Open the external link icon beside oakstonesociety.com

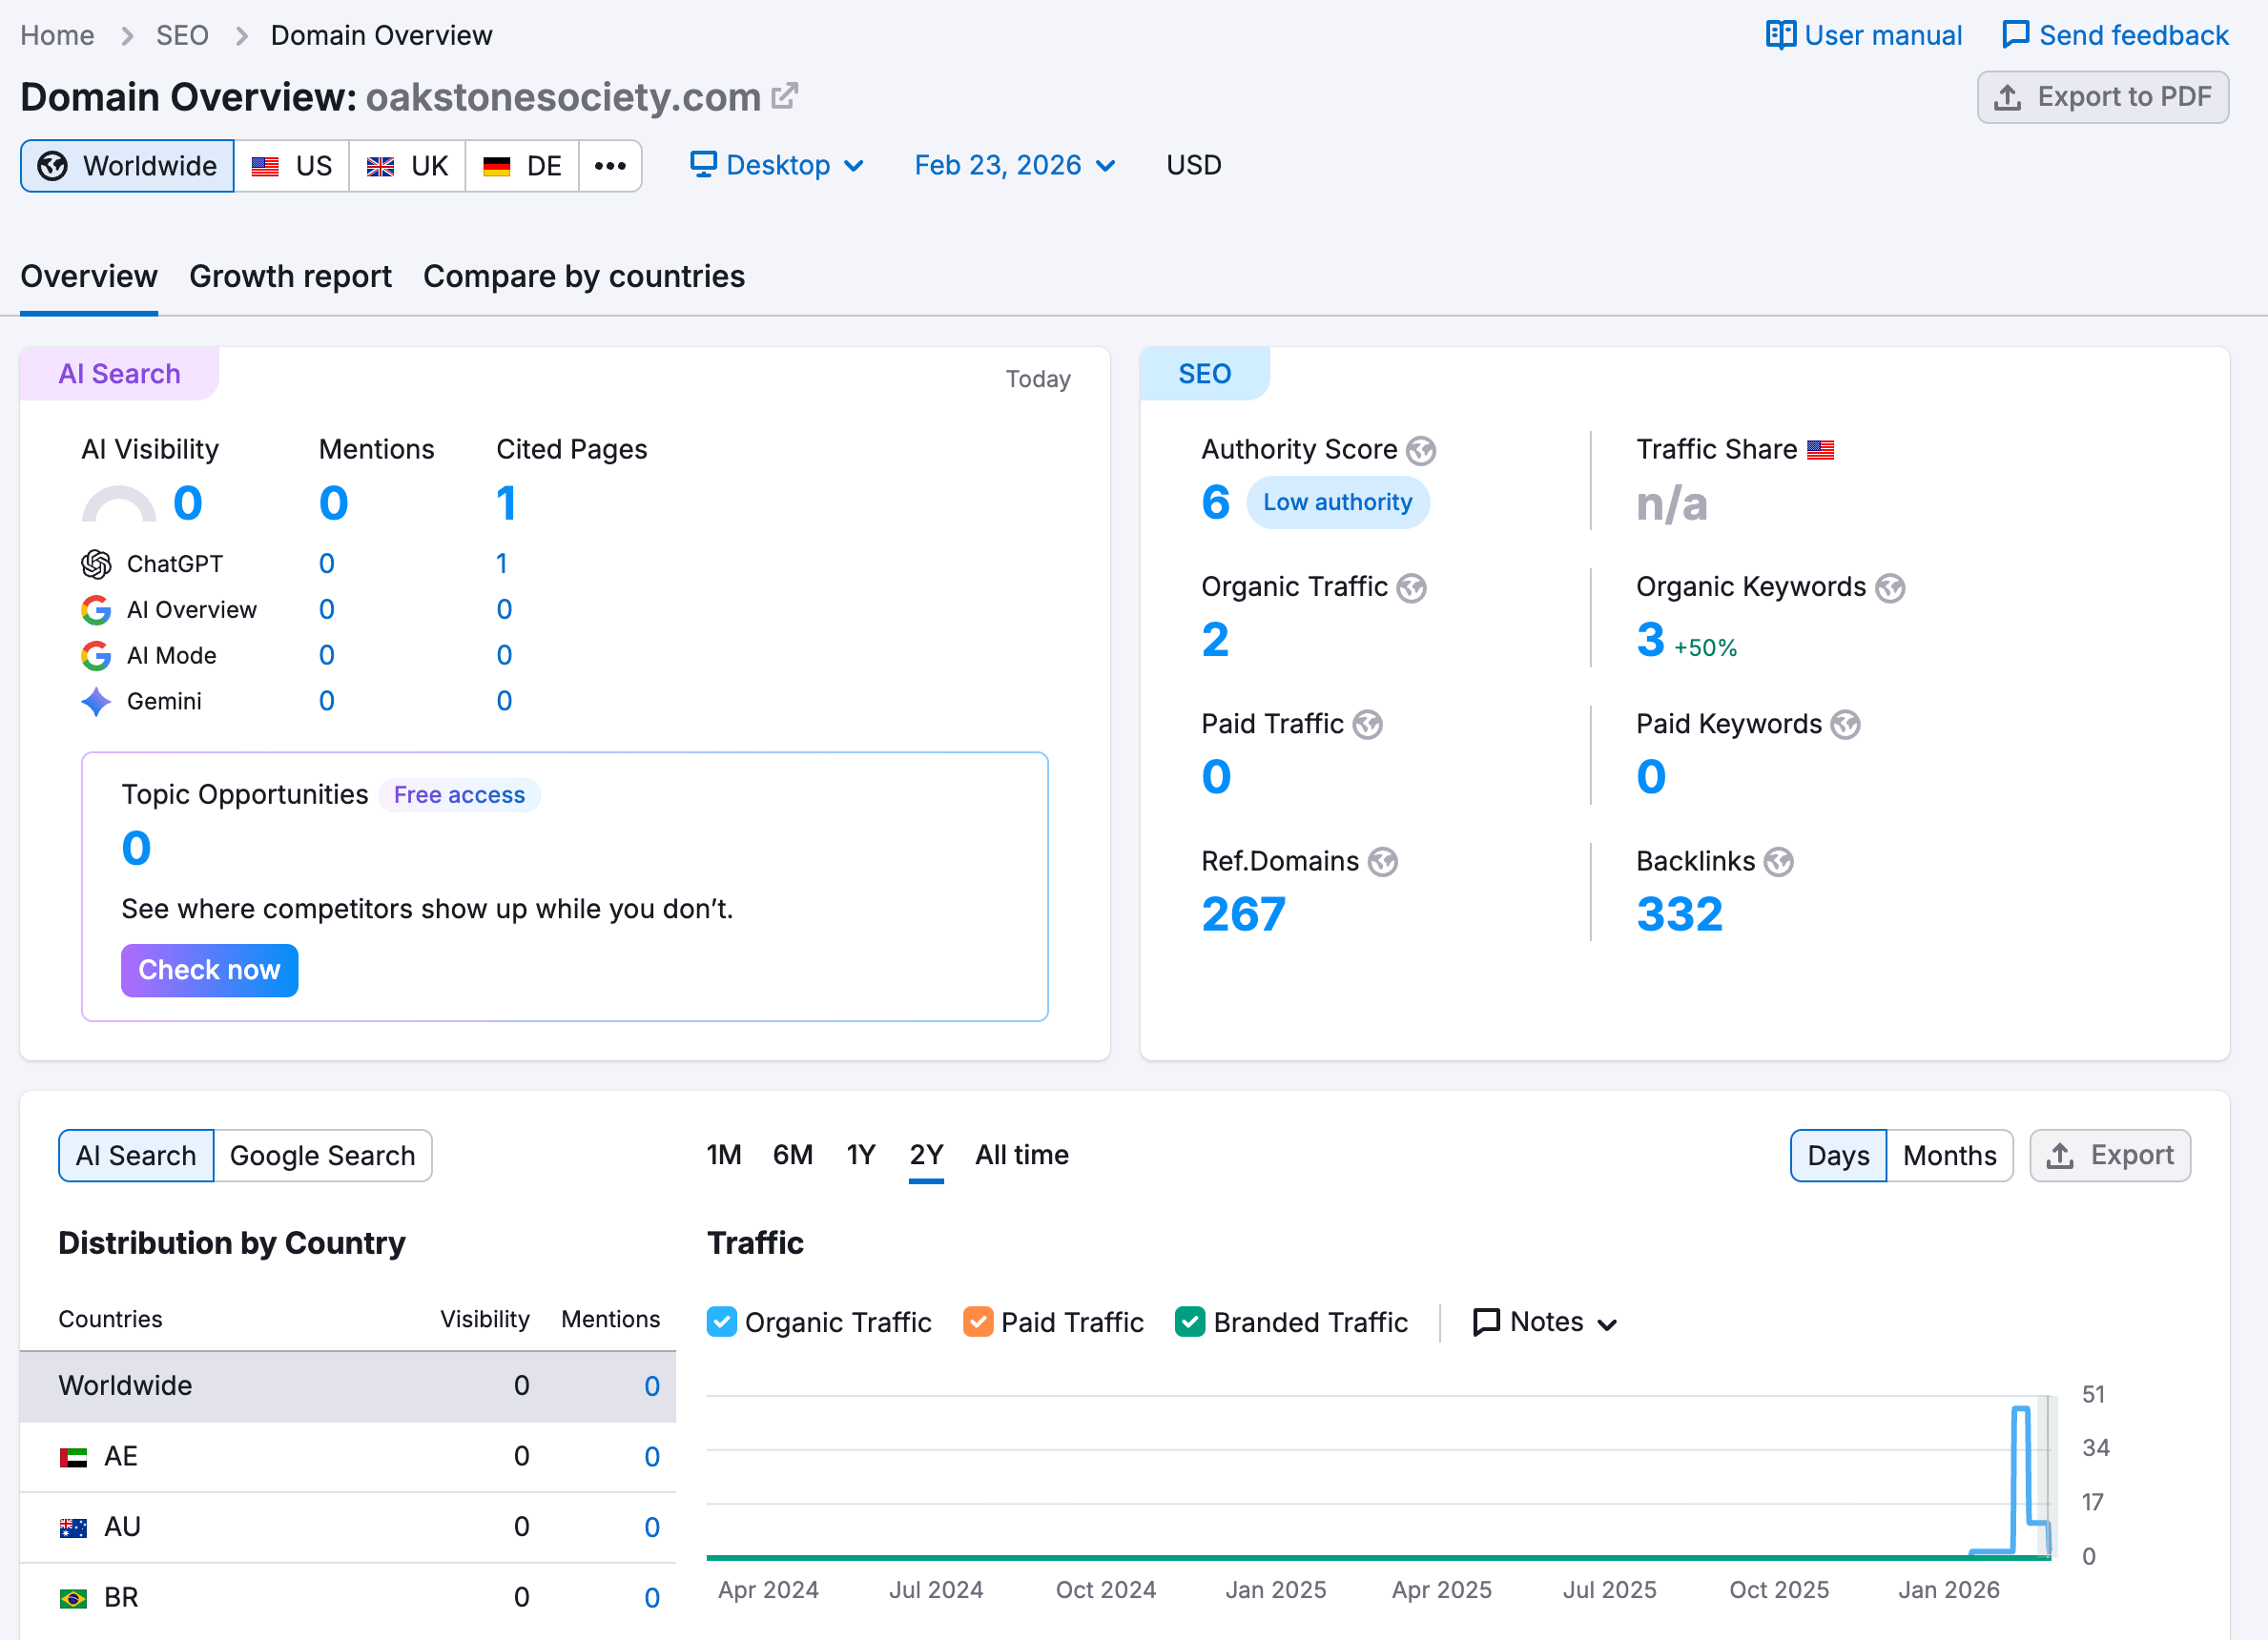tap(786, 96)
